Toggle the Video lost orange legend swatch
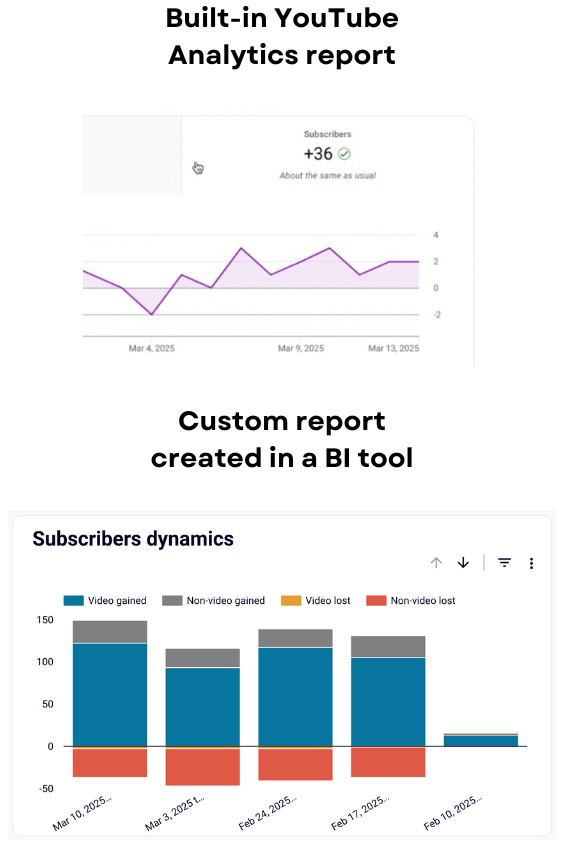 point(291,601)
